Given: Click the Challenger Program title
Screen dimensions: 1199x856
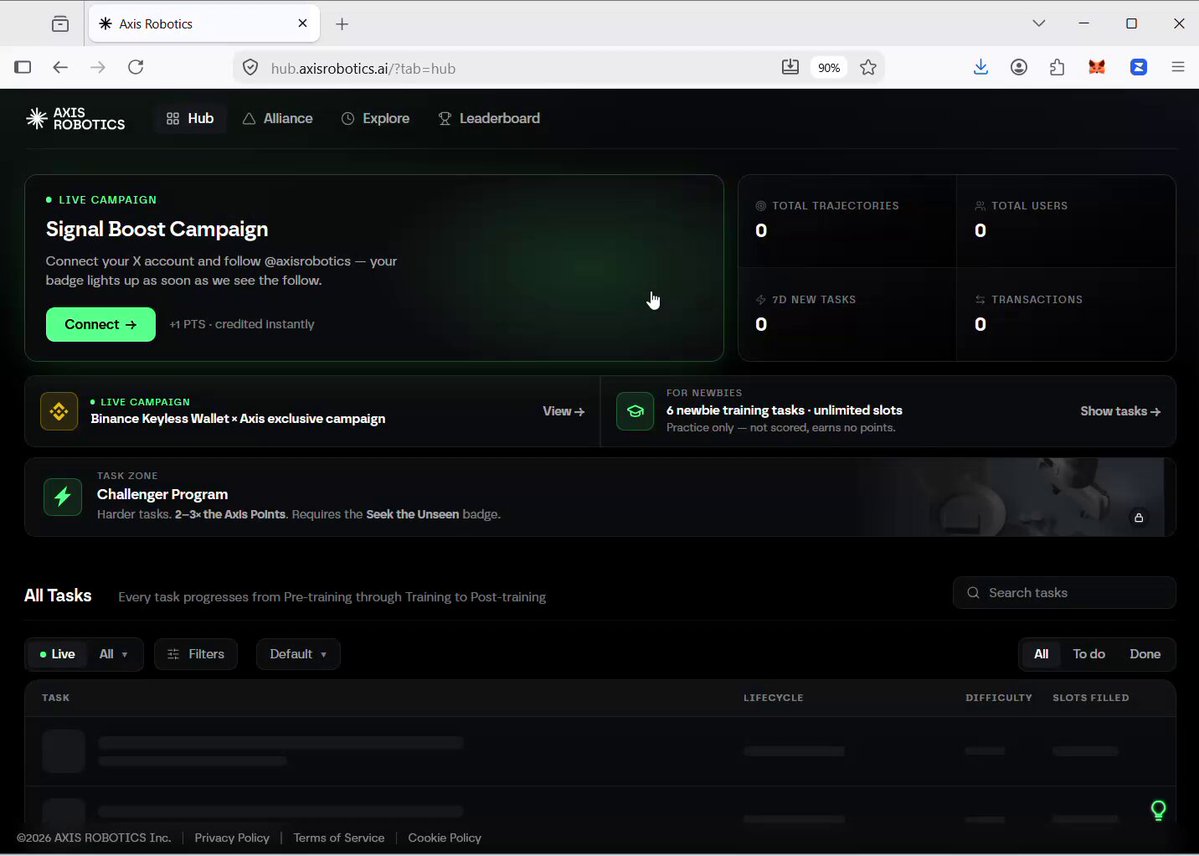Looking at the screenshot, I should 162,494.
